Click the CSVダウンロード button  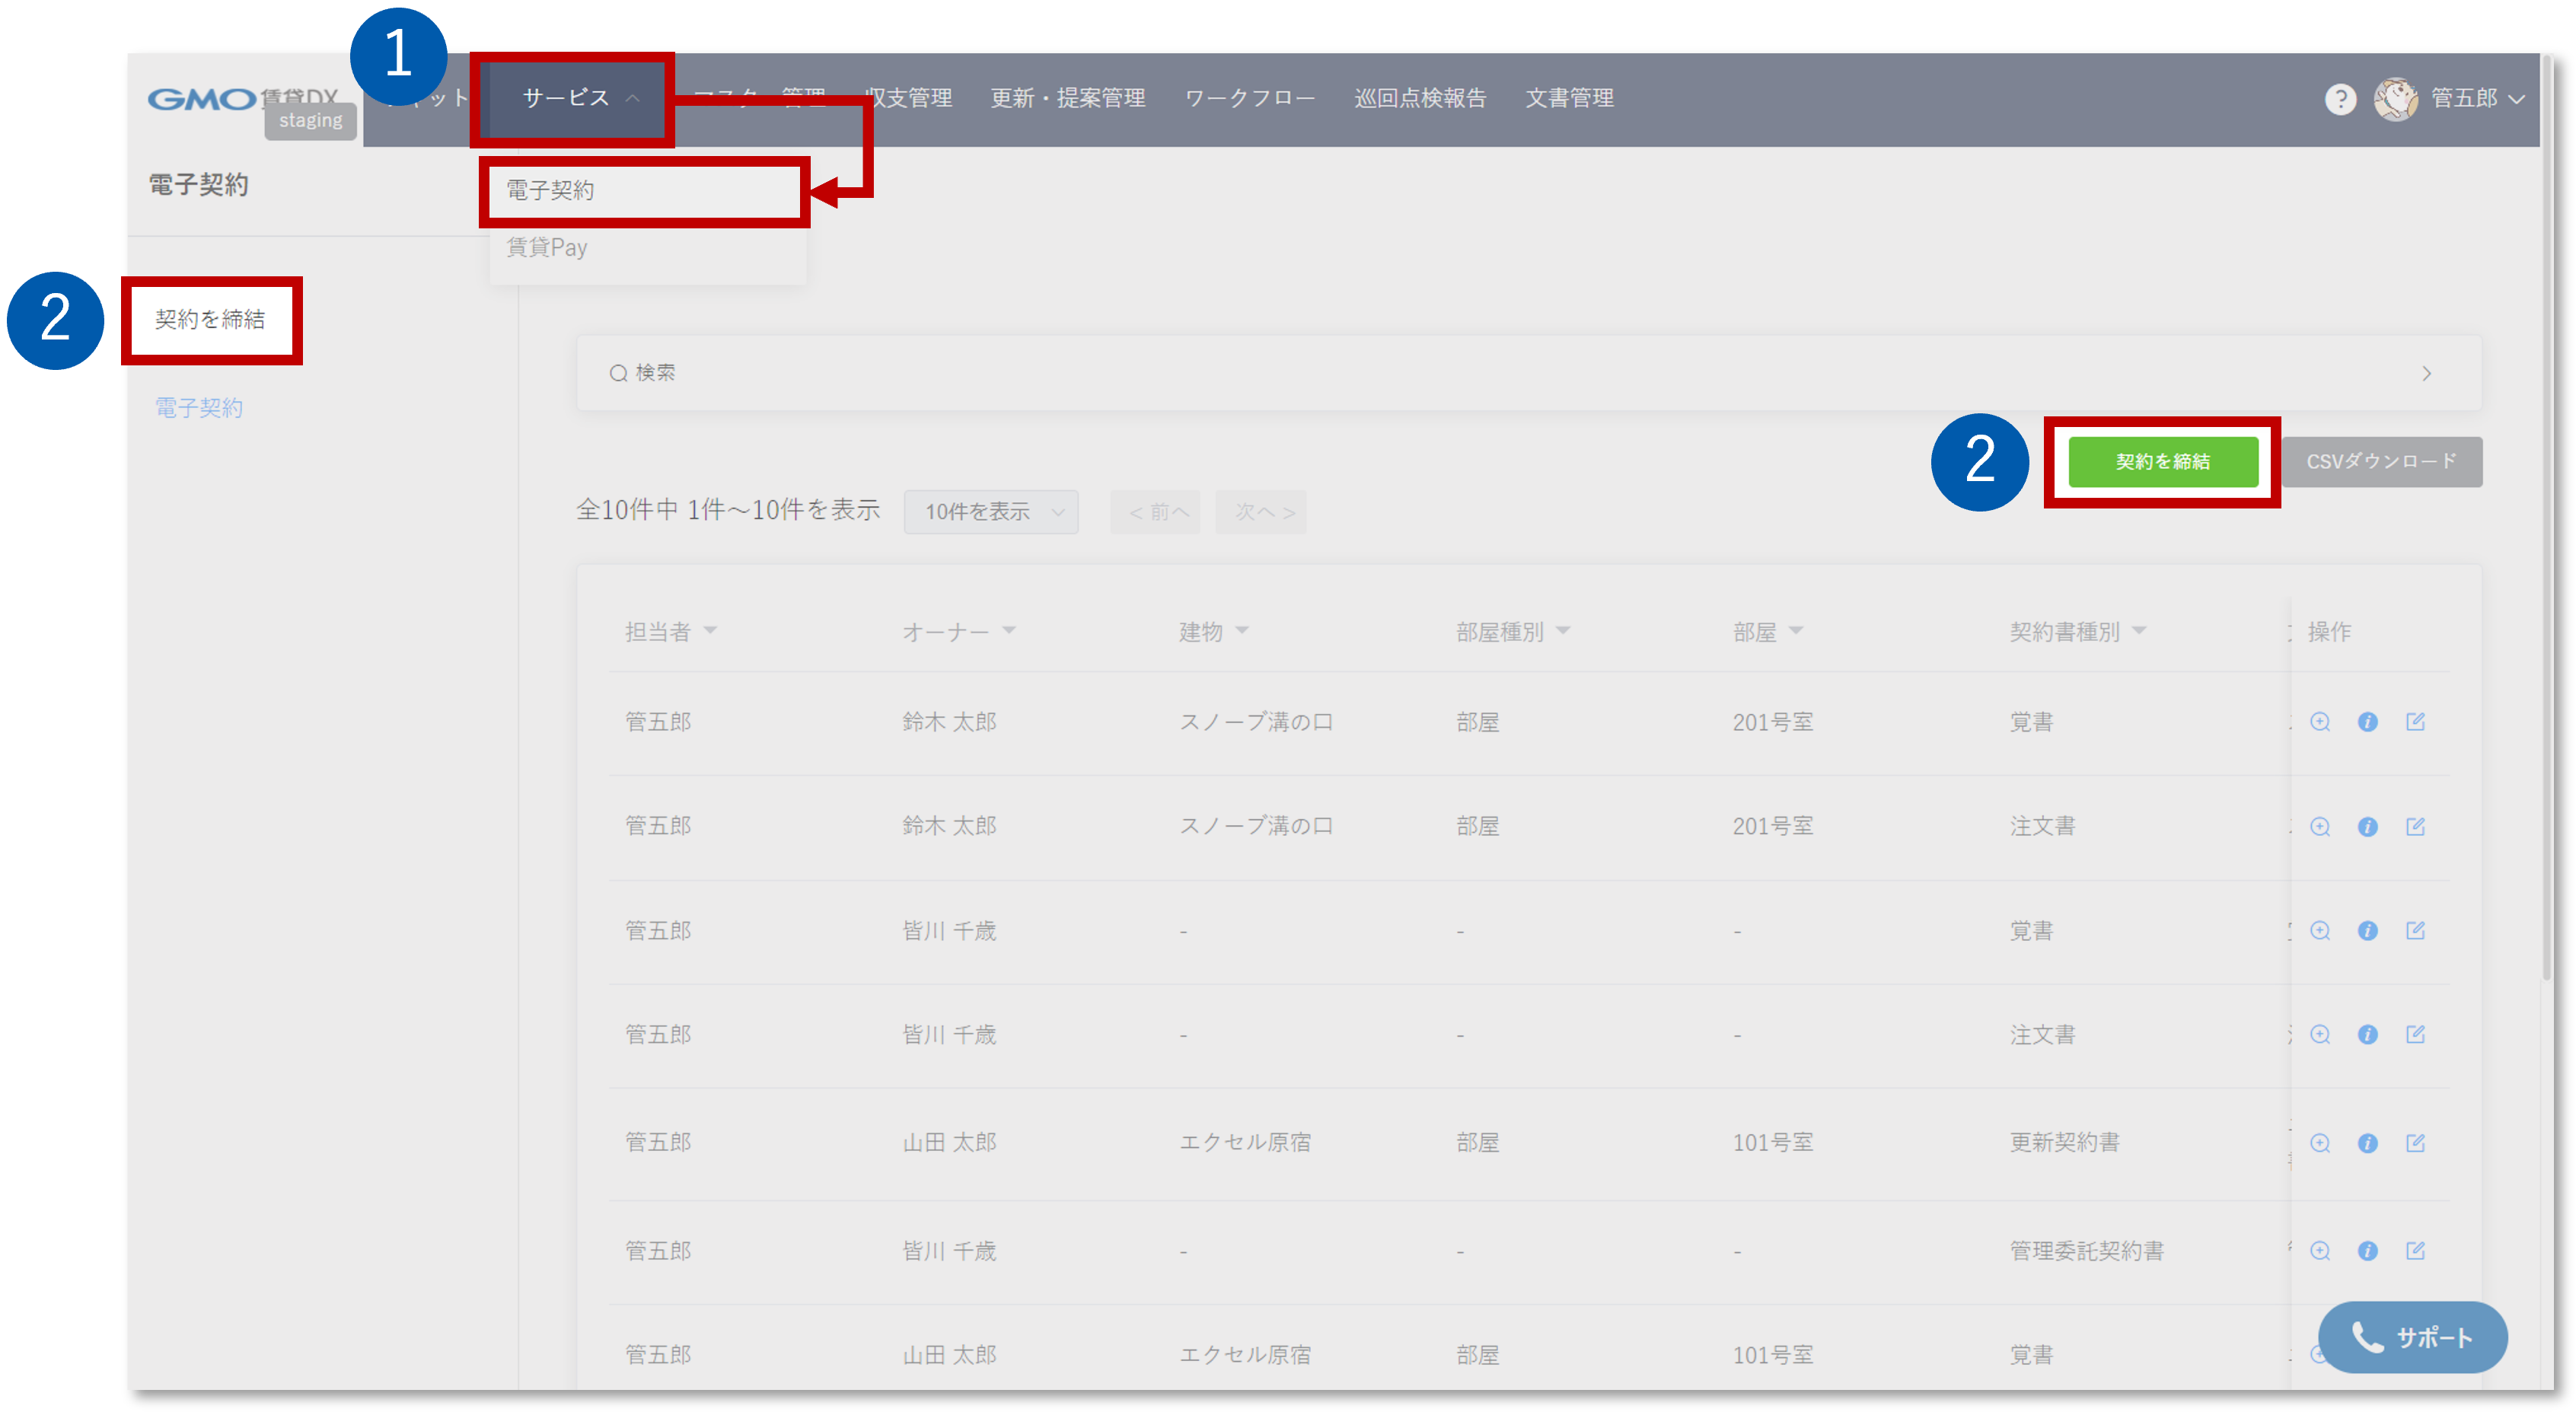coord(2381,462)
